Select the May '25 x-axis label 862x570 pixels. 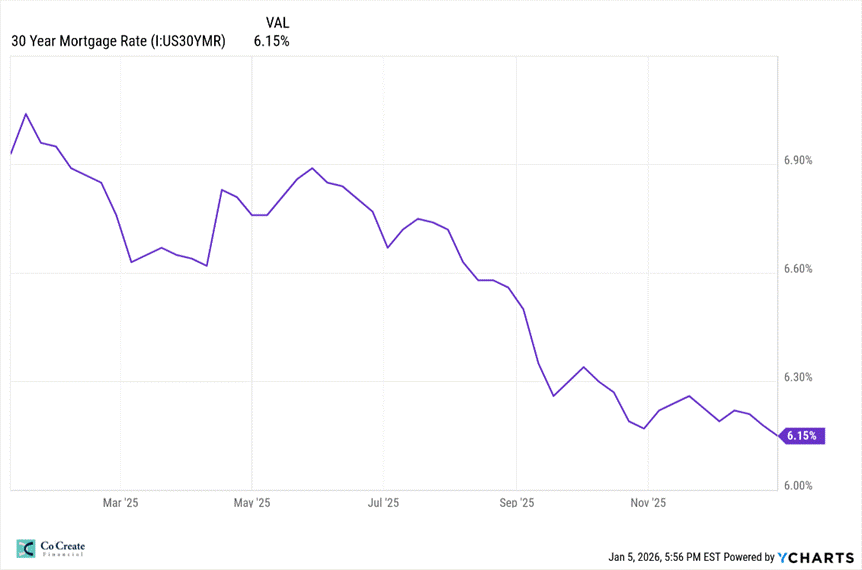tap(252, 502)
